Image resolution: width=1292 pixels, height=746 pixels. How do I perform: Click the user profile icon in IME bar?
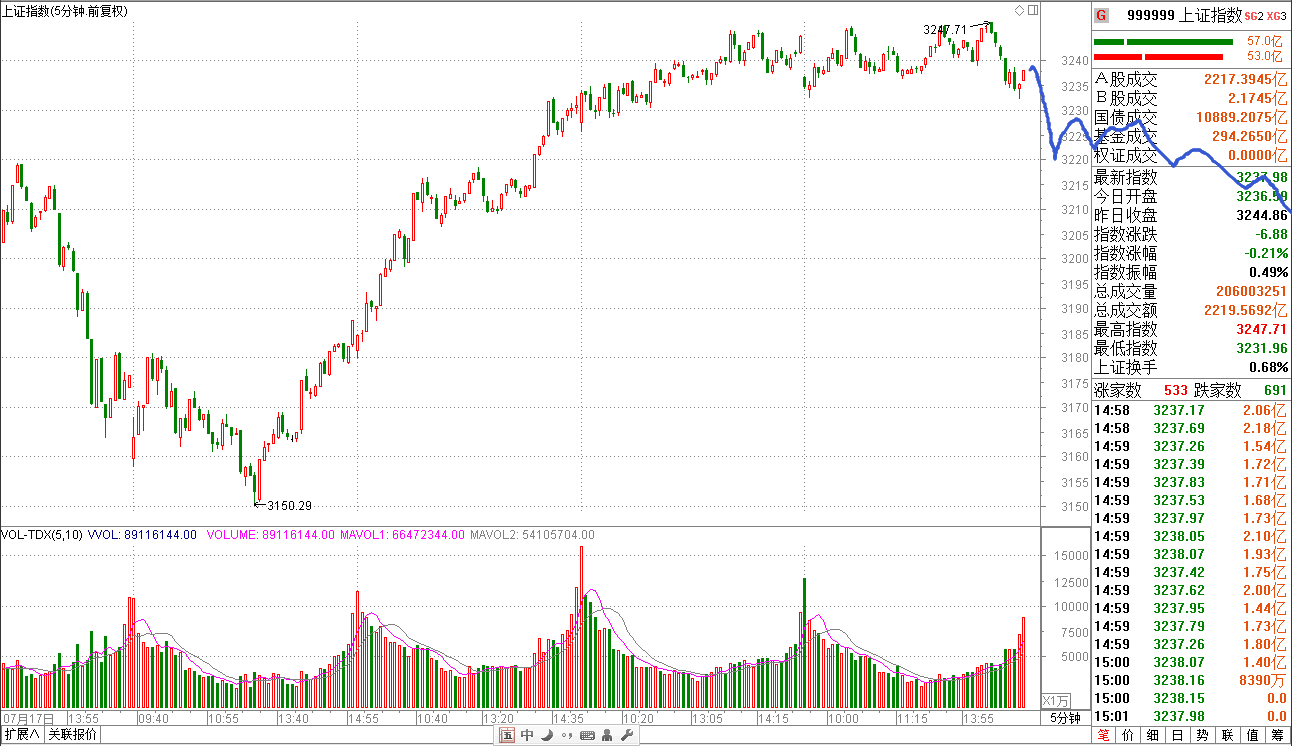pyautogui.click(x=607, y=736)
